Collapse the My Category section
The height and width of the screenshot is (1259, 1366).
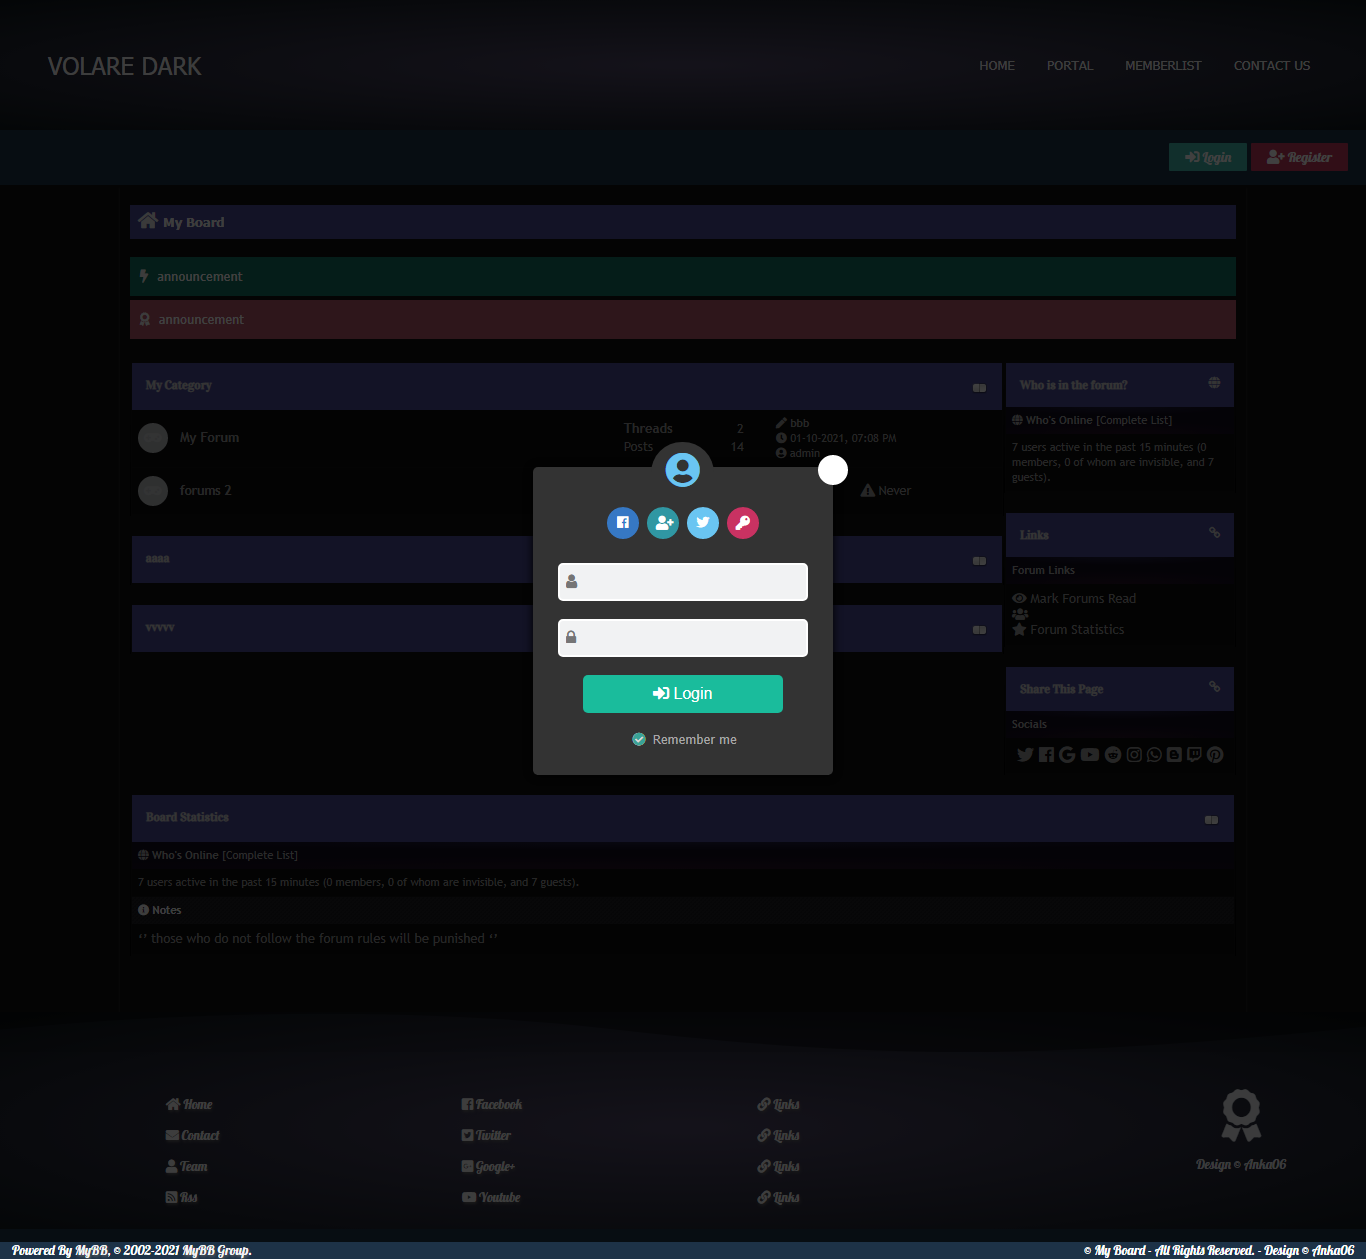979,388
